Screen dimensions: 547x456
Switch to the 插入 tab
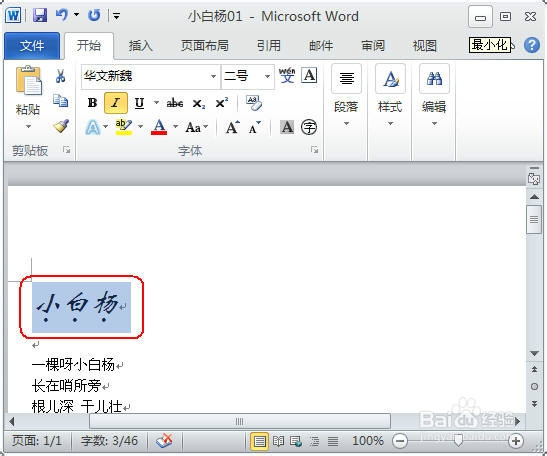click(141, 46)
